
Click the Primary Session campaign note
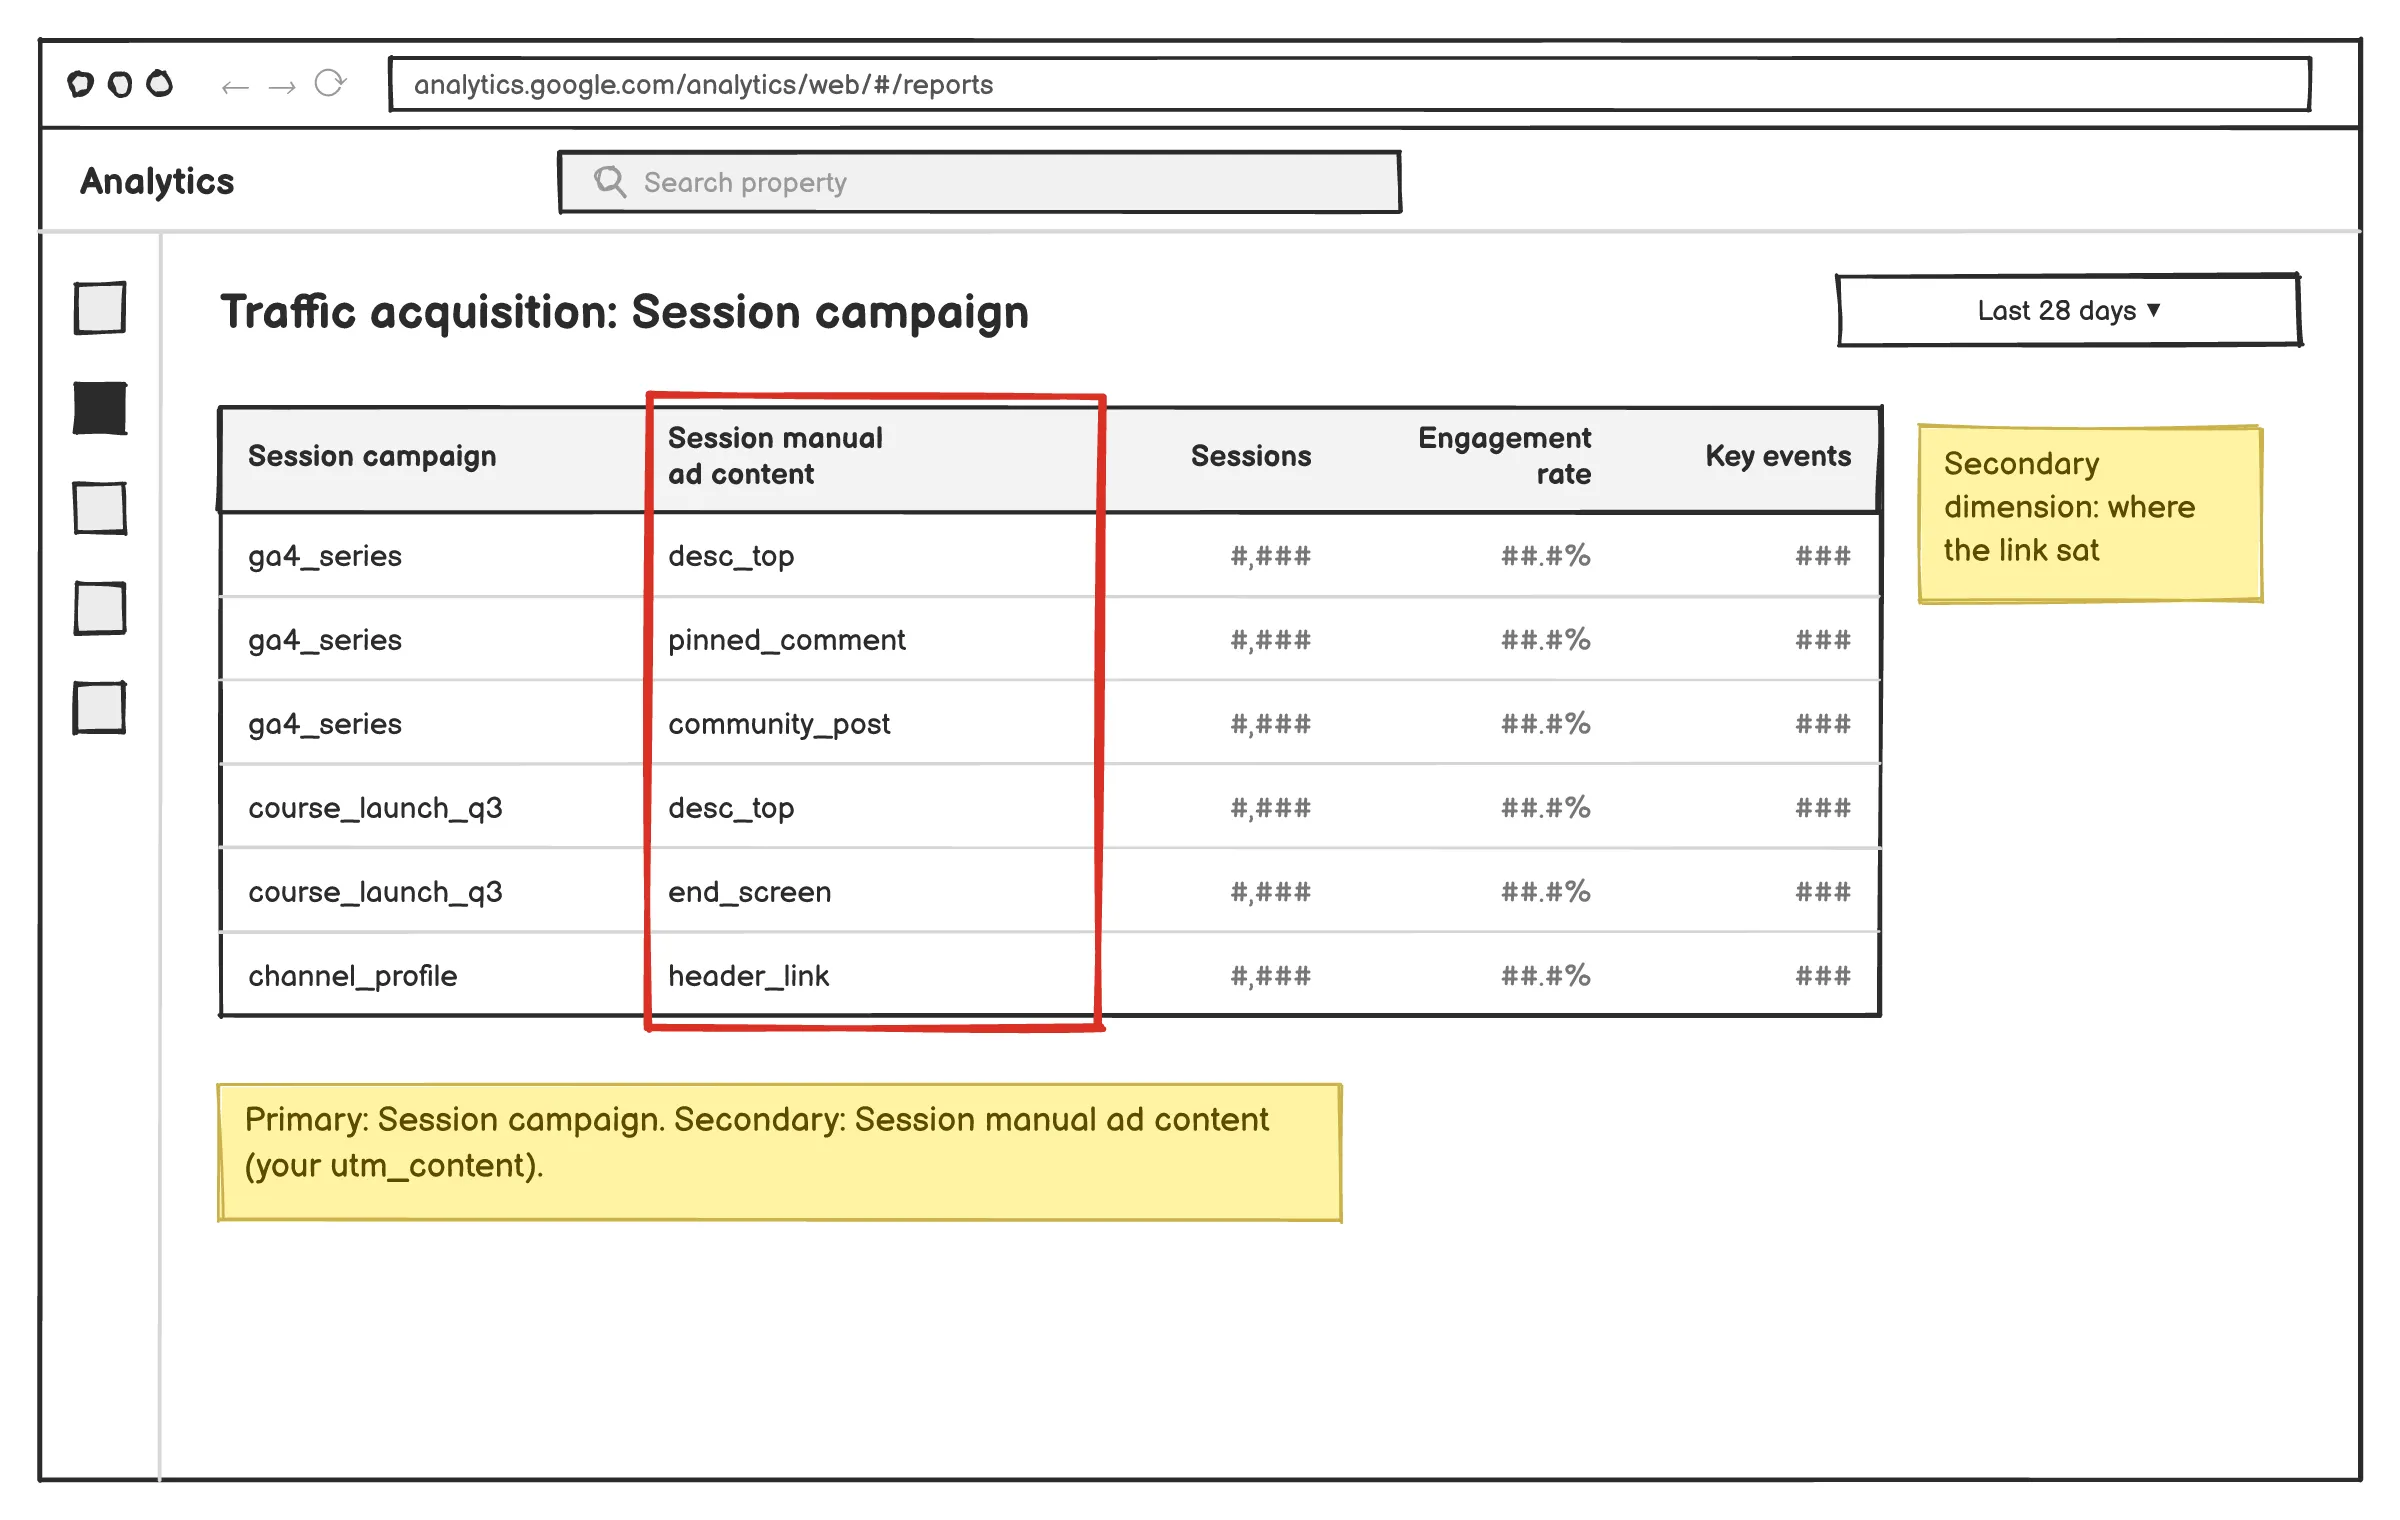point(780,1152)
